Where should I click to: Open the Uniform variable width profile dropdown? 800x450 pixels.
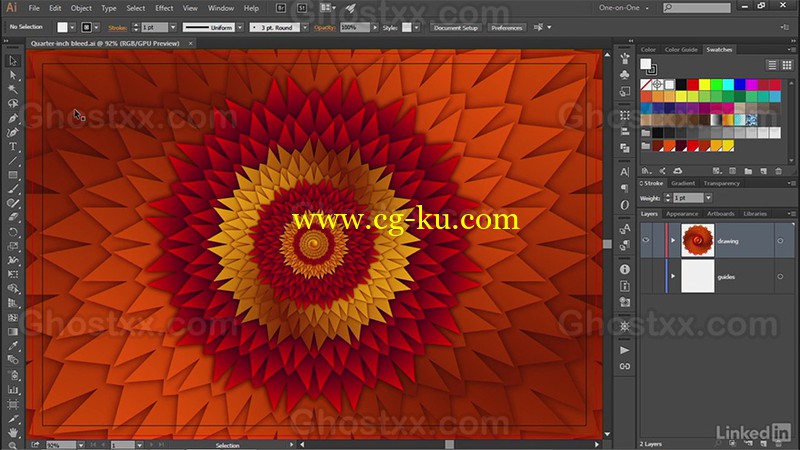point(240,28)
